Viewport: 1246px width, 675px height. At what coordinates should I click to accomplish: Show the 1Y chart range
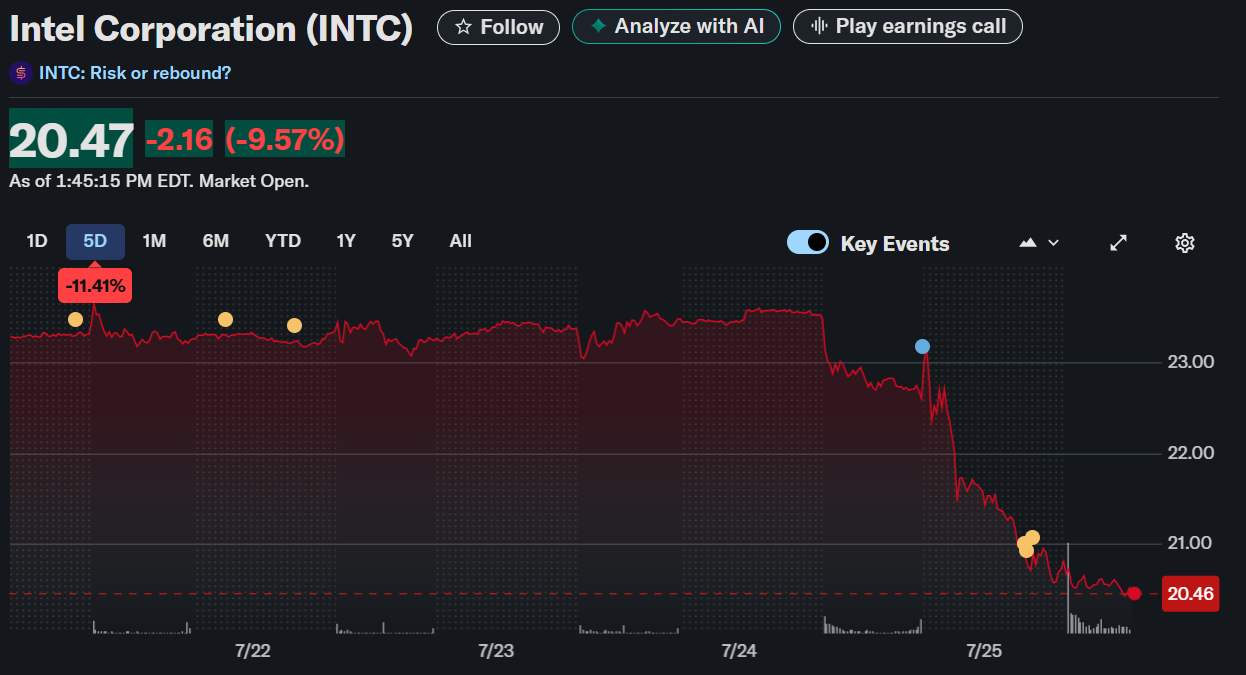coord(346,241)
